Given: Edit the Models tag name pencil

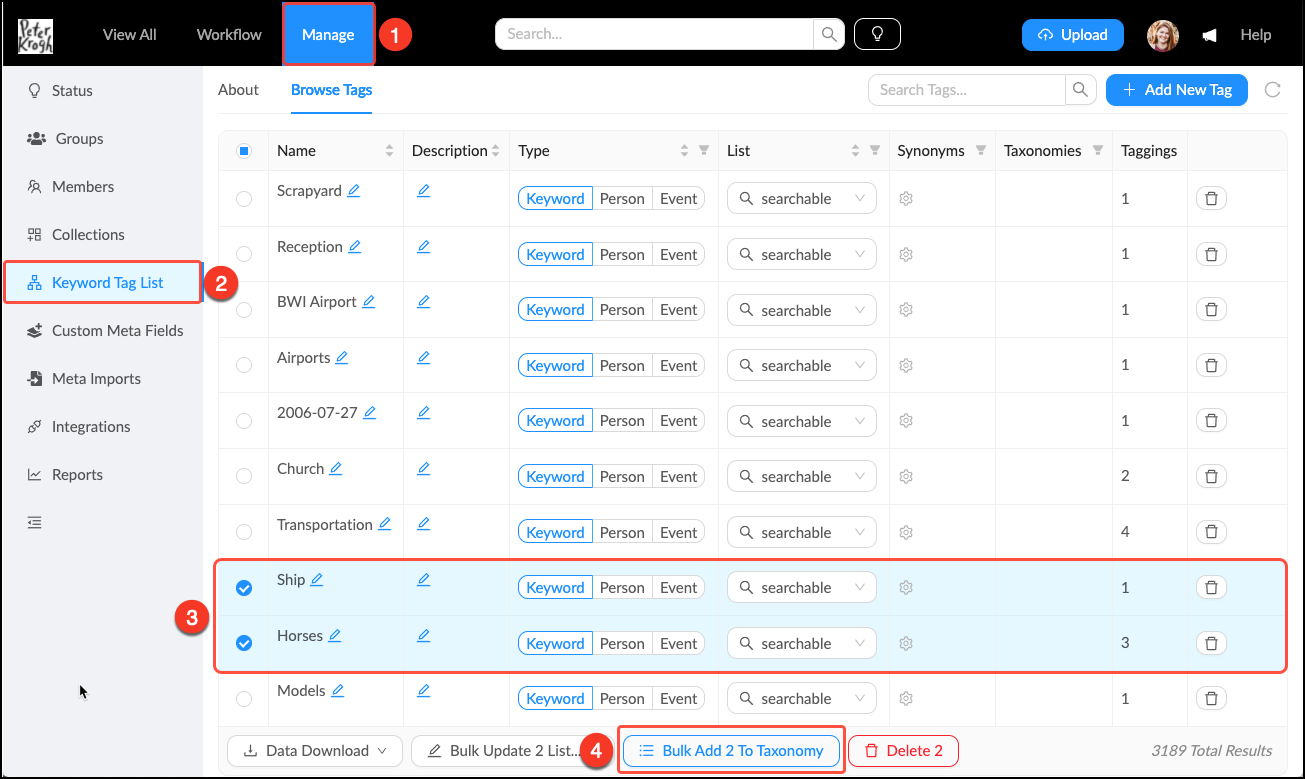Looking at the screenshot, I should click(337, 690).
